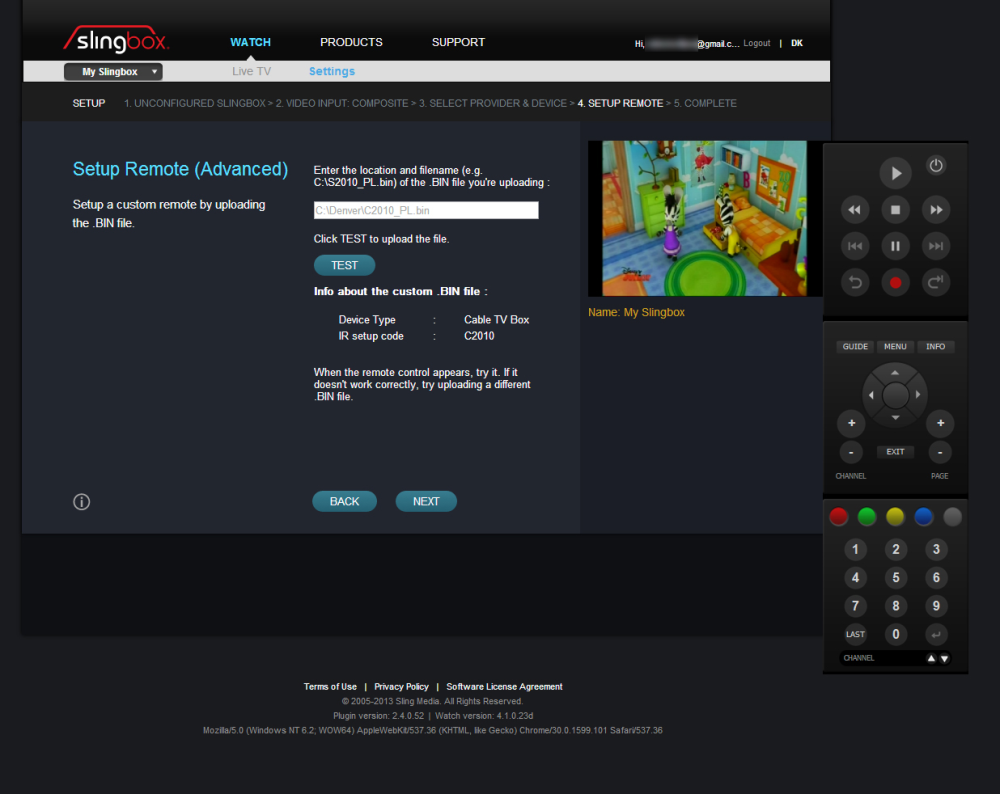Click number 7 on the remote keypad

tap(855, 606)
